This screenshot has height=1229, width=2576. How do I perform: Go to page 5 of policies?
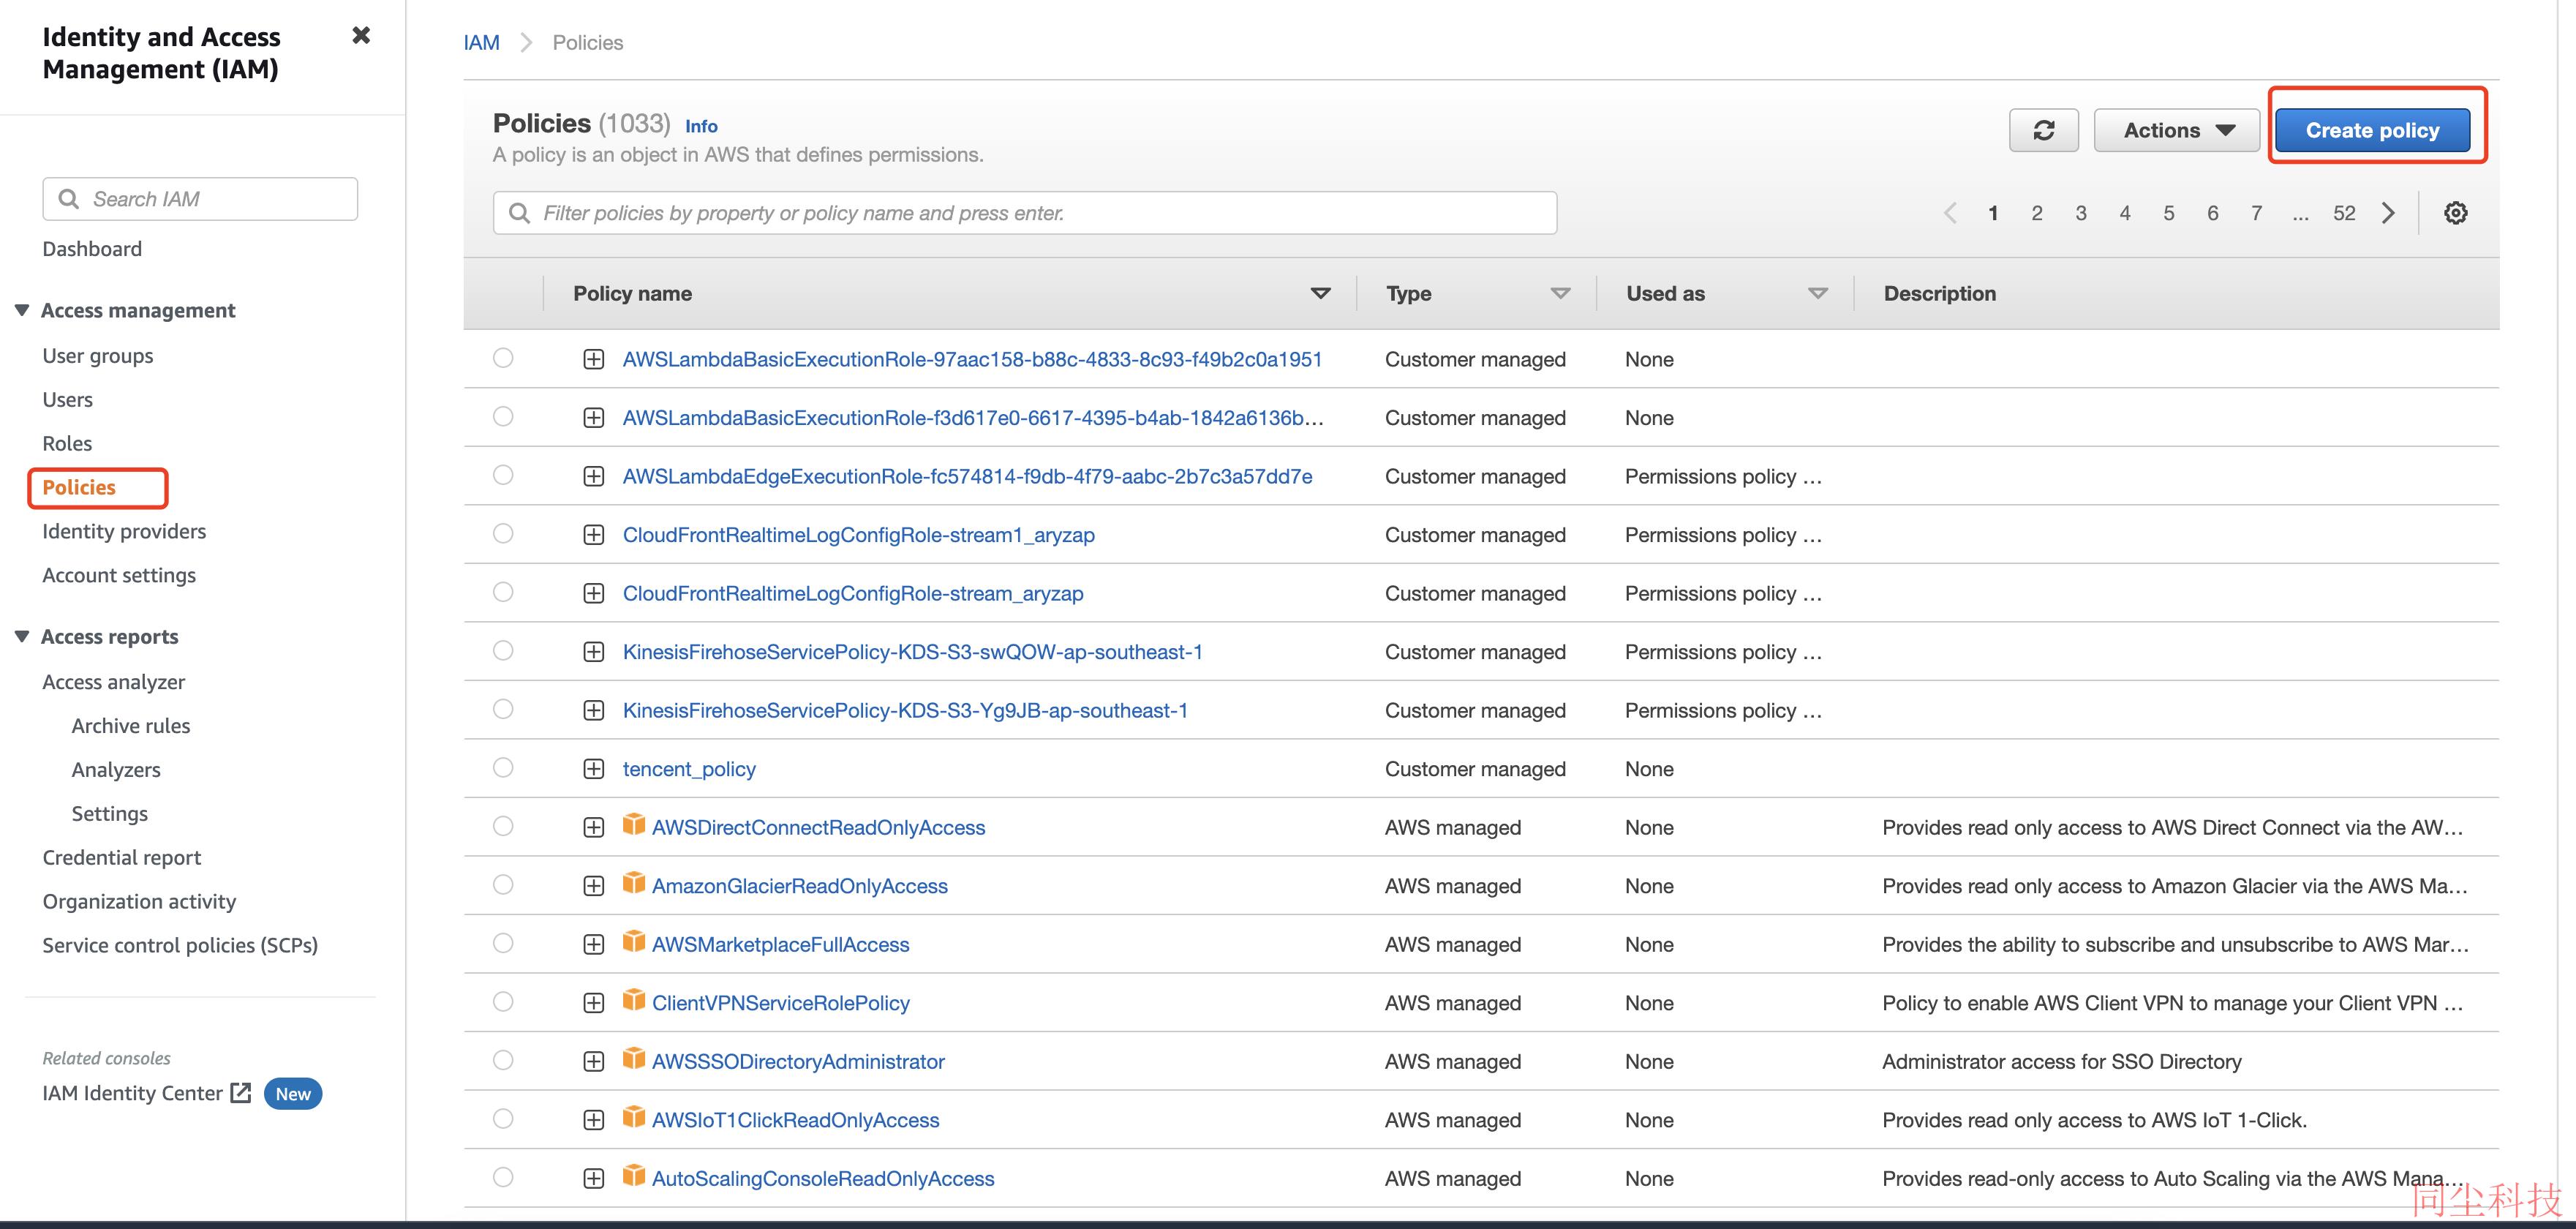point(2168,213)
